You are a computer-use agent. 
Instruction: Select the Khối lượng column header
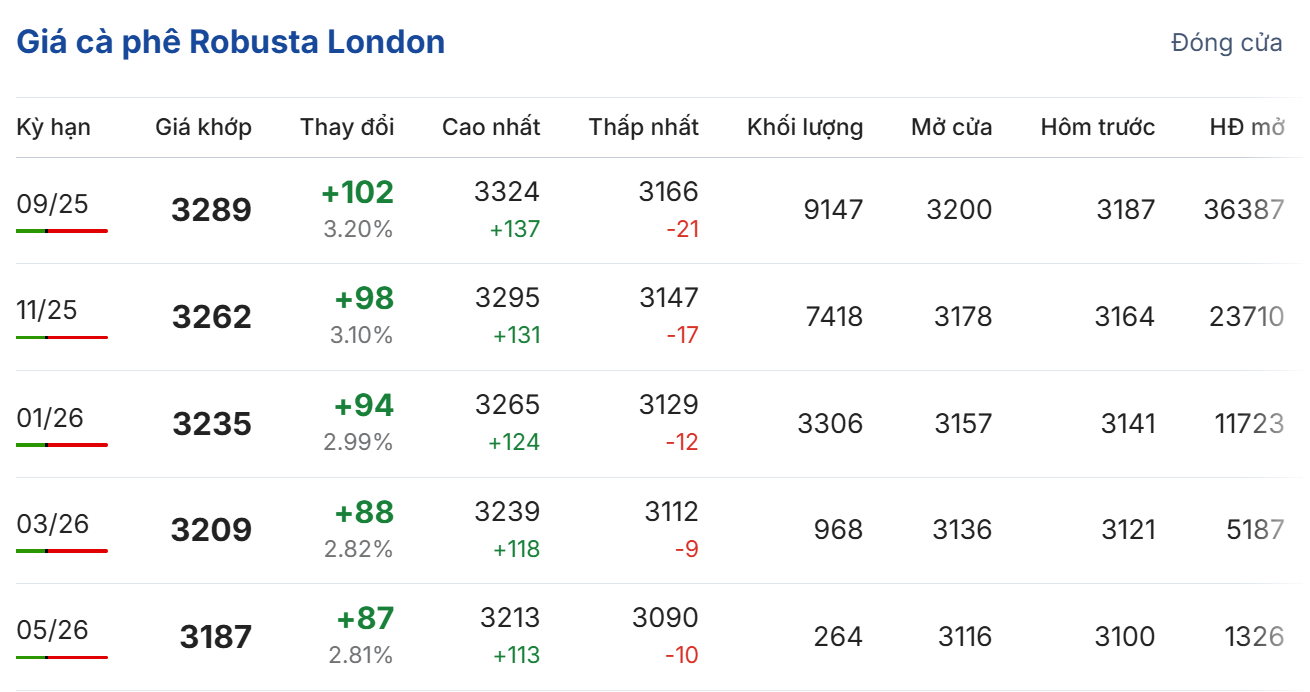804,127
